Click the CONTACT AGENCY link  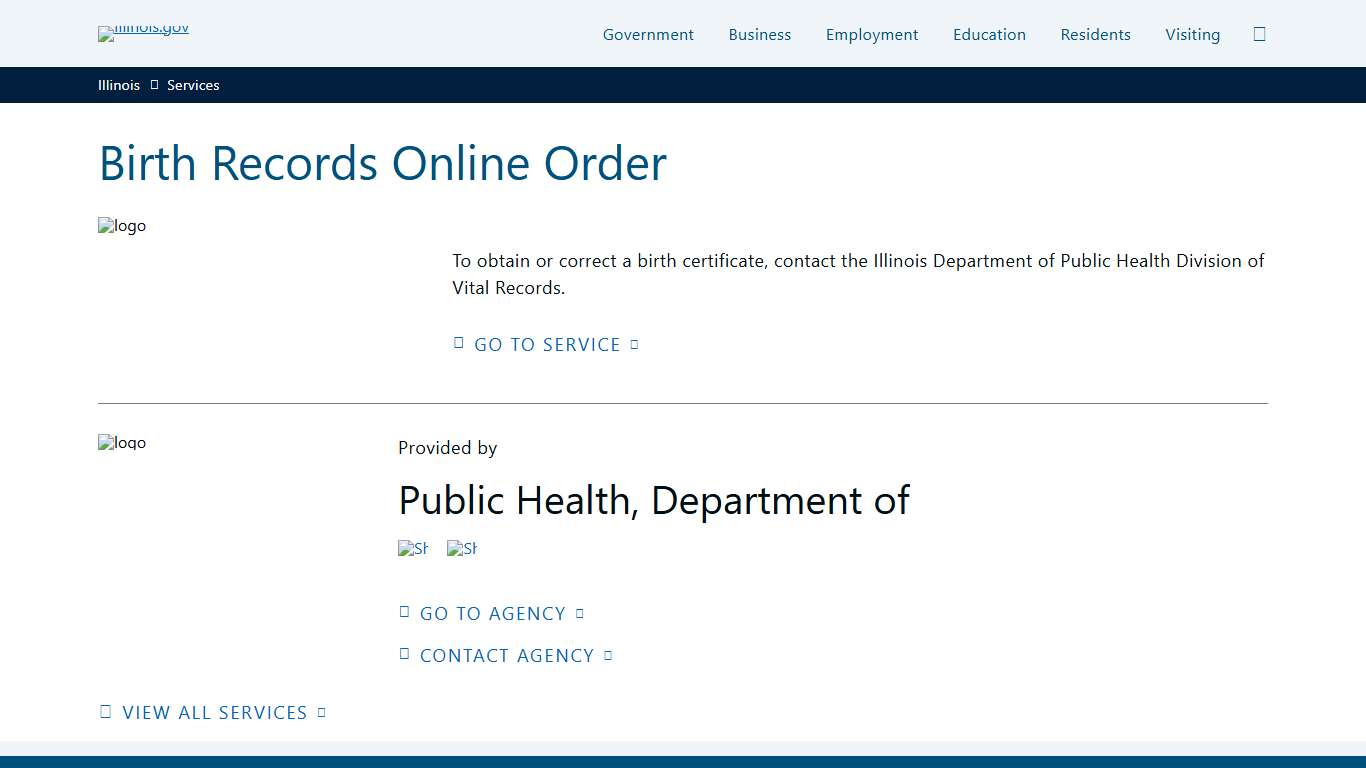[x=507, y=655]
